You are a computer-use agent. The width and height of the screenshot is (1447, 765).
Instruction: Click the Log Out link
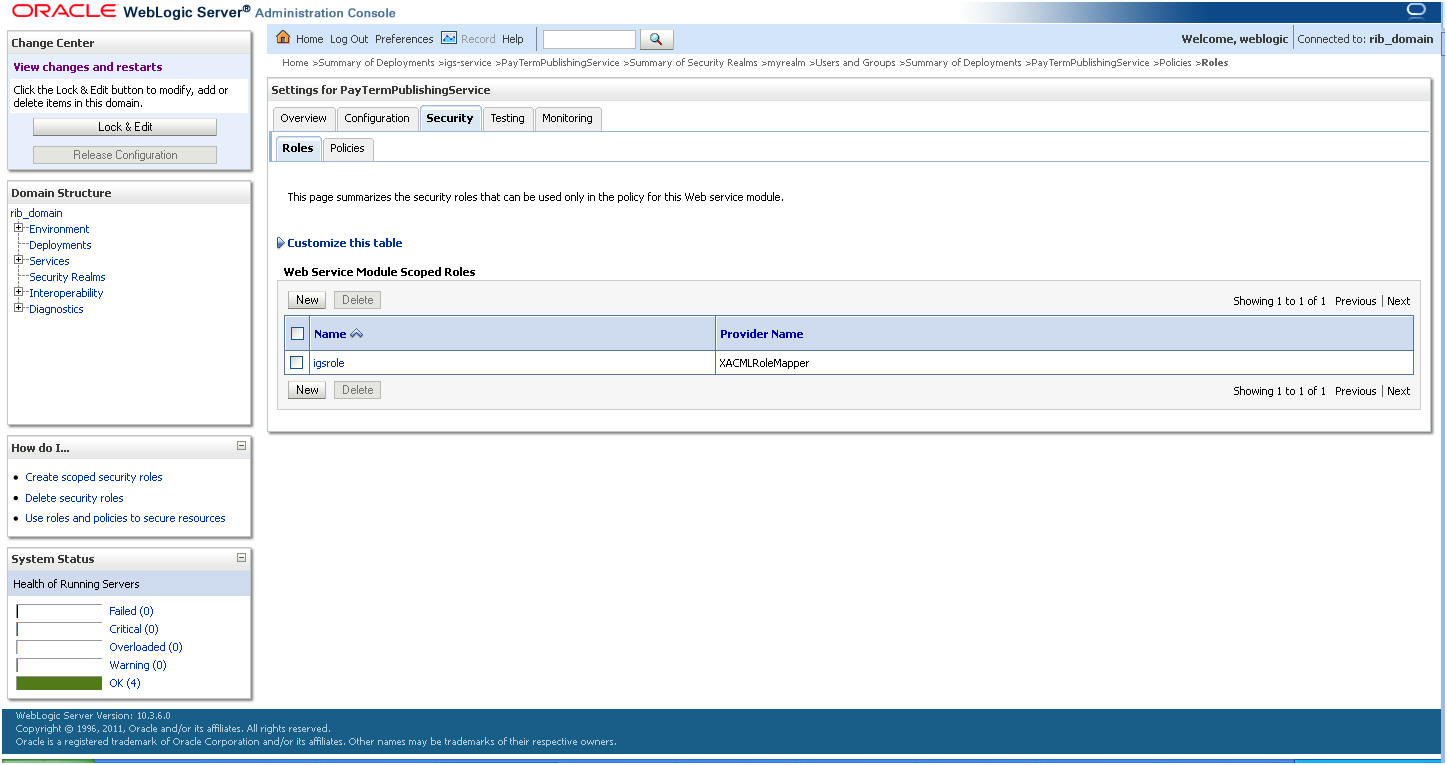click(x=349, y=39)
